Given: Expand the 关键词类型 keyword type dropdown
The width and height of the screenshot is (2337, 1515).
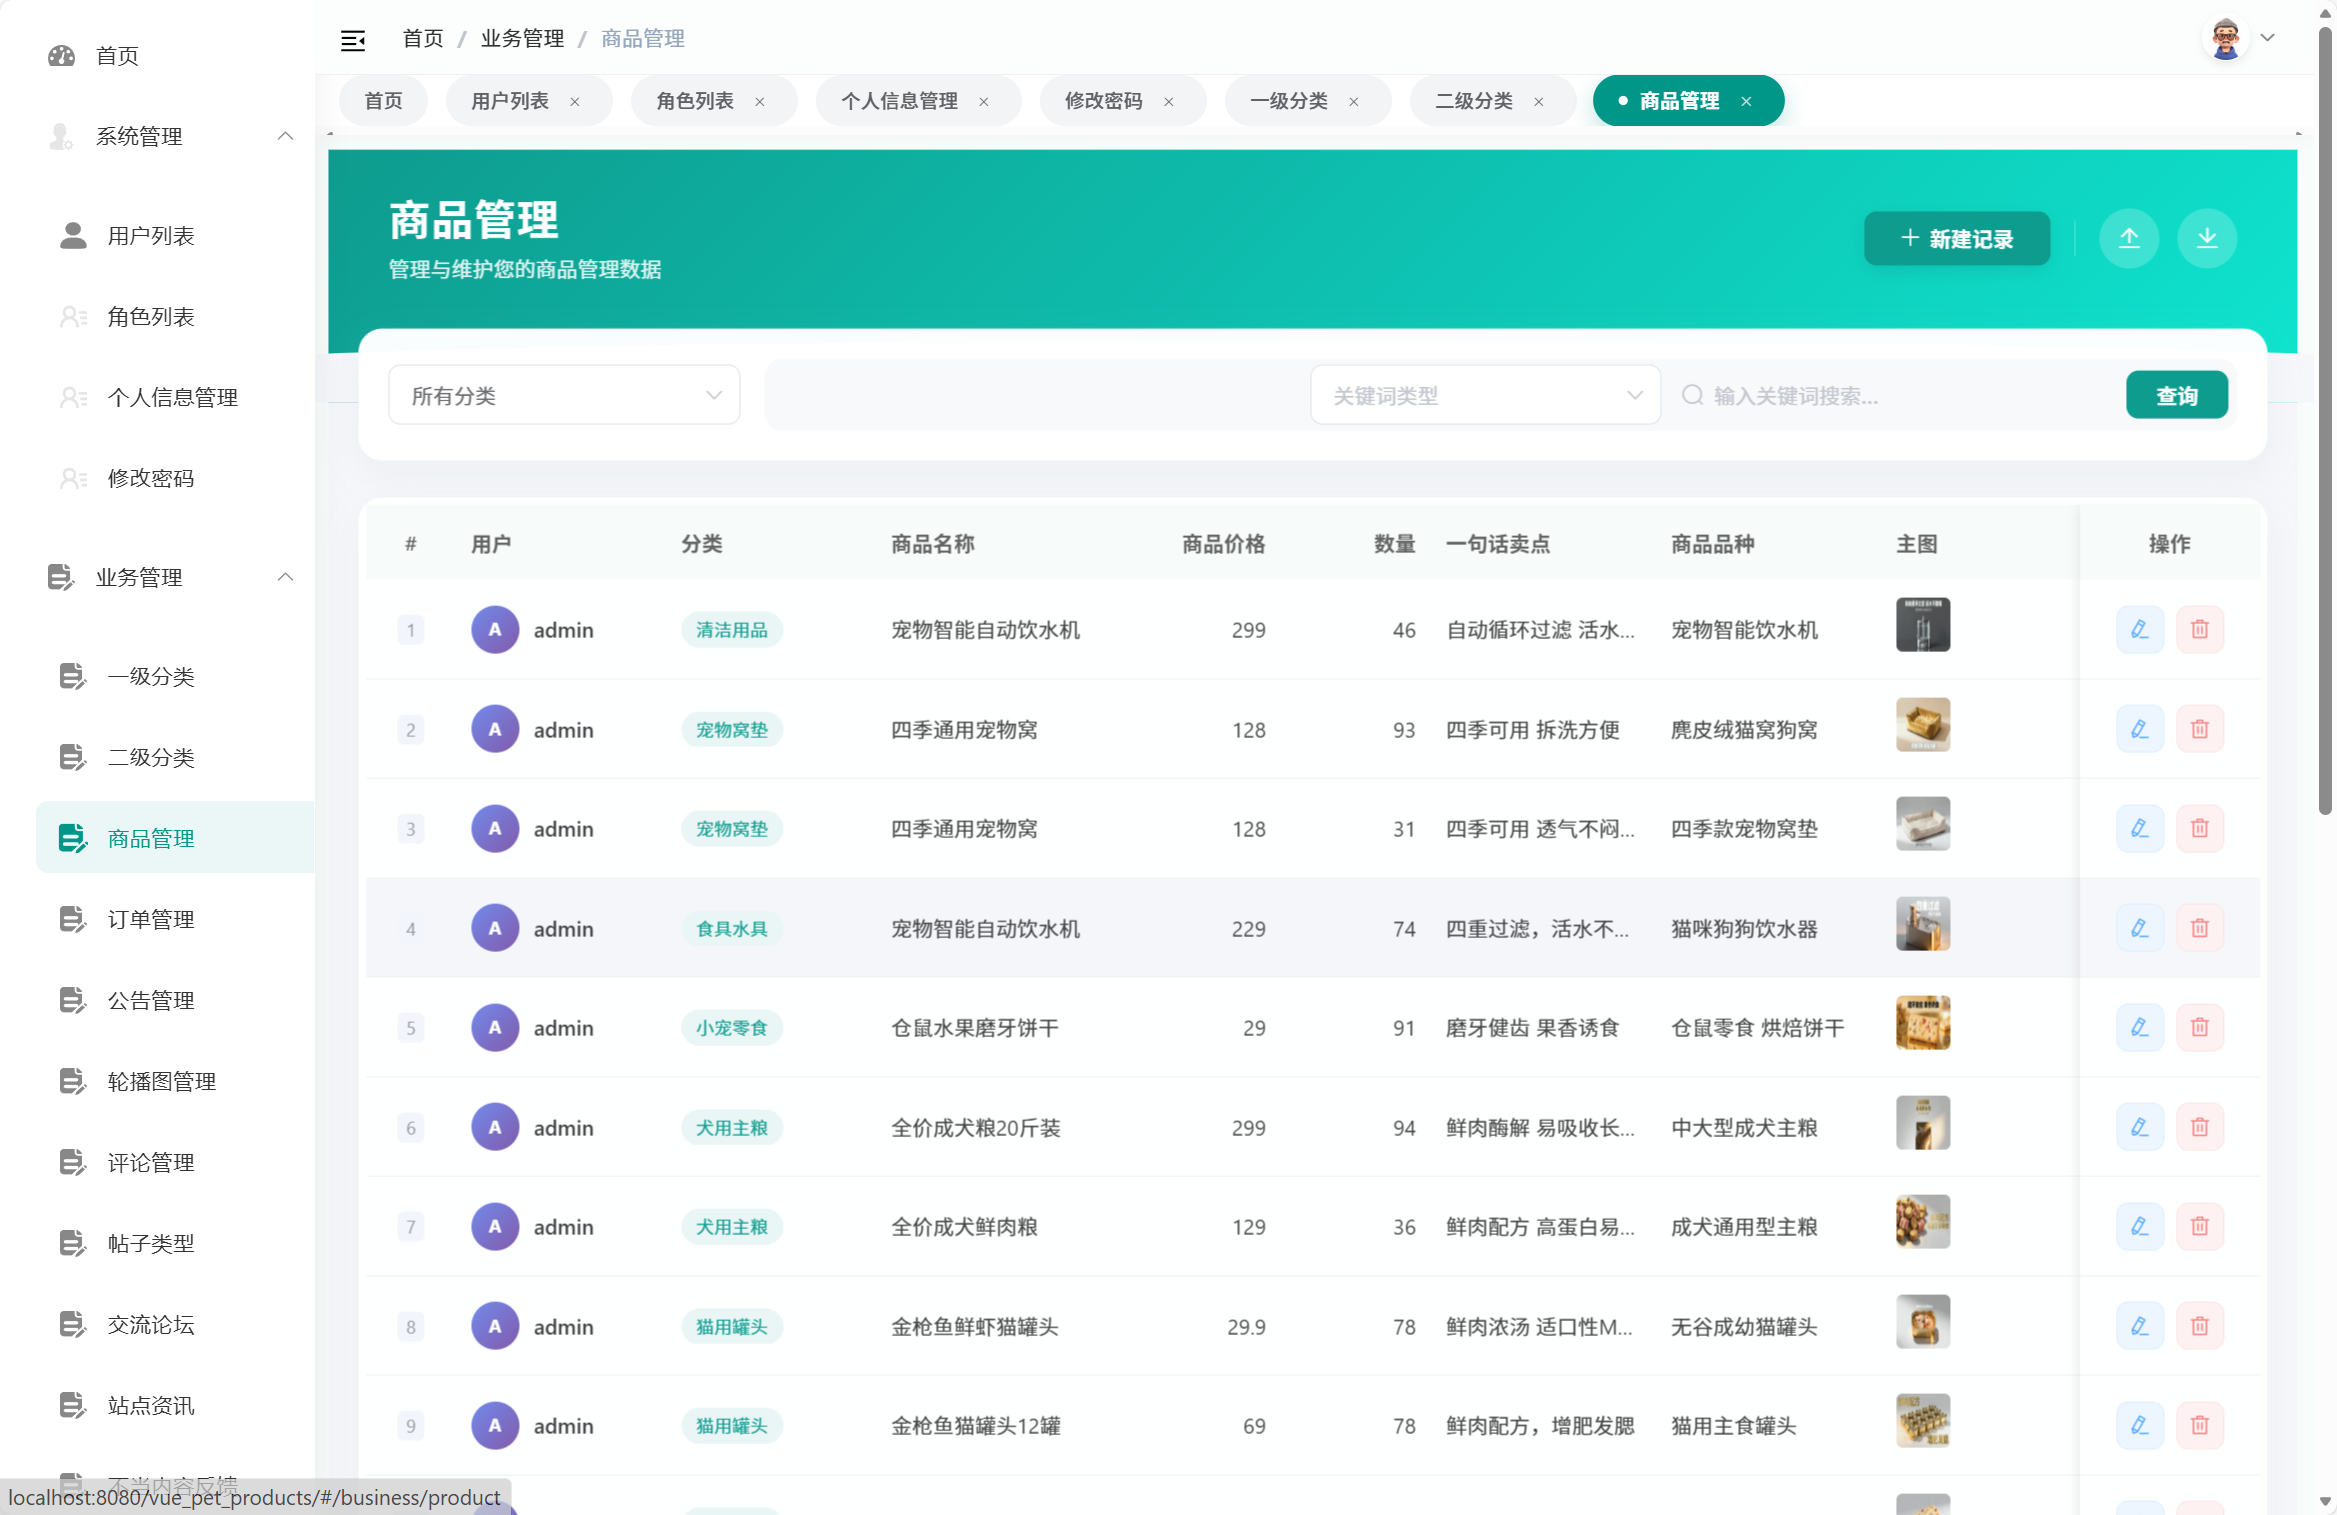Looking at the screenshot, I should tap(1485, 395).
